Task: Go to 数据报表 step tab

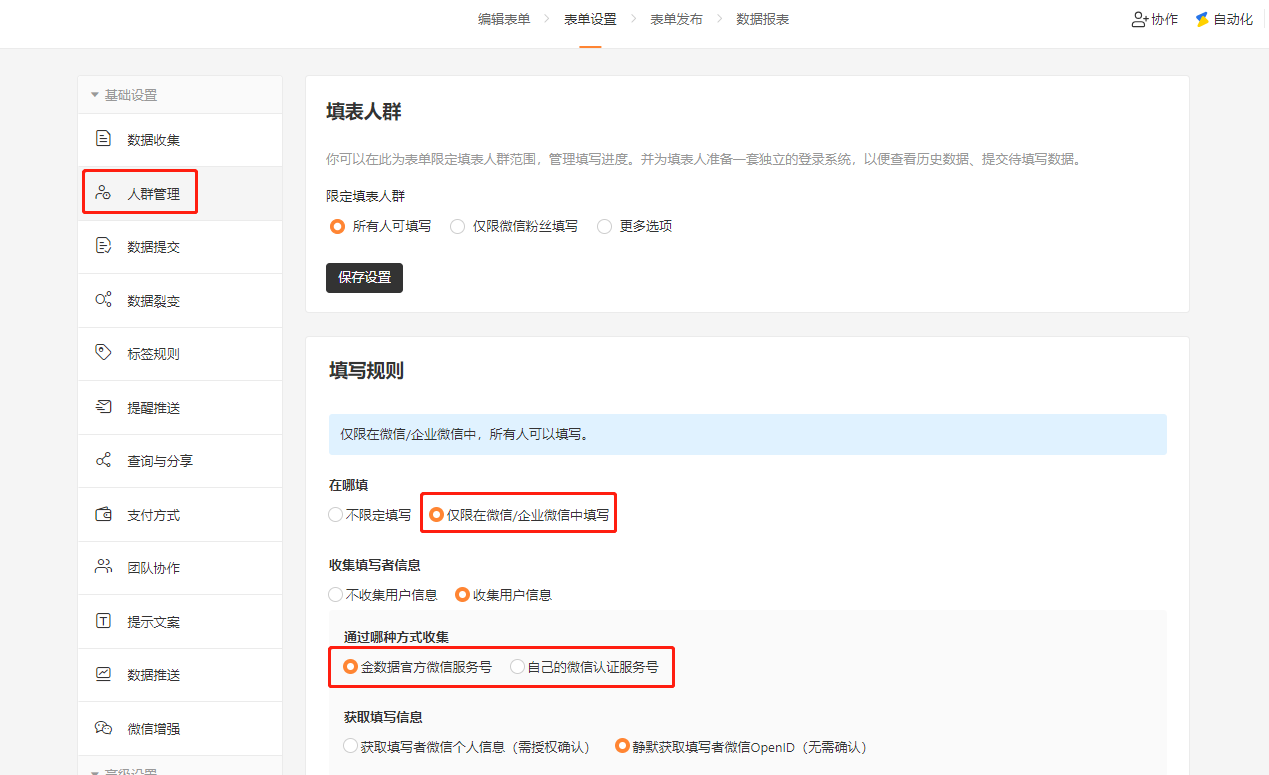Action: click(763, 19)
